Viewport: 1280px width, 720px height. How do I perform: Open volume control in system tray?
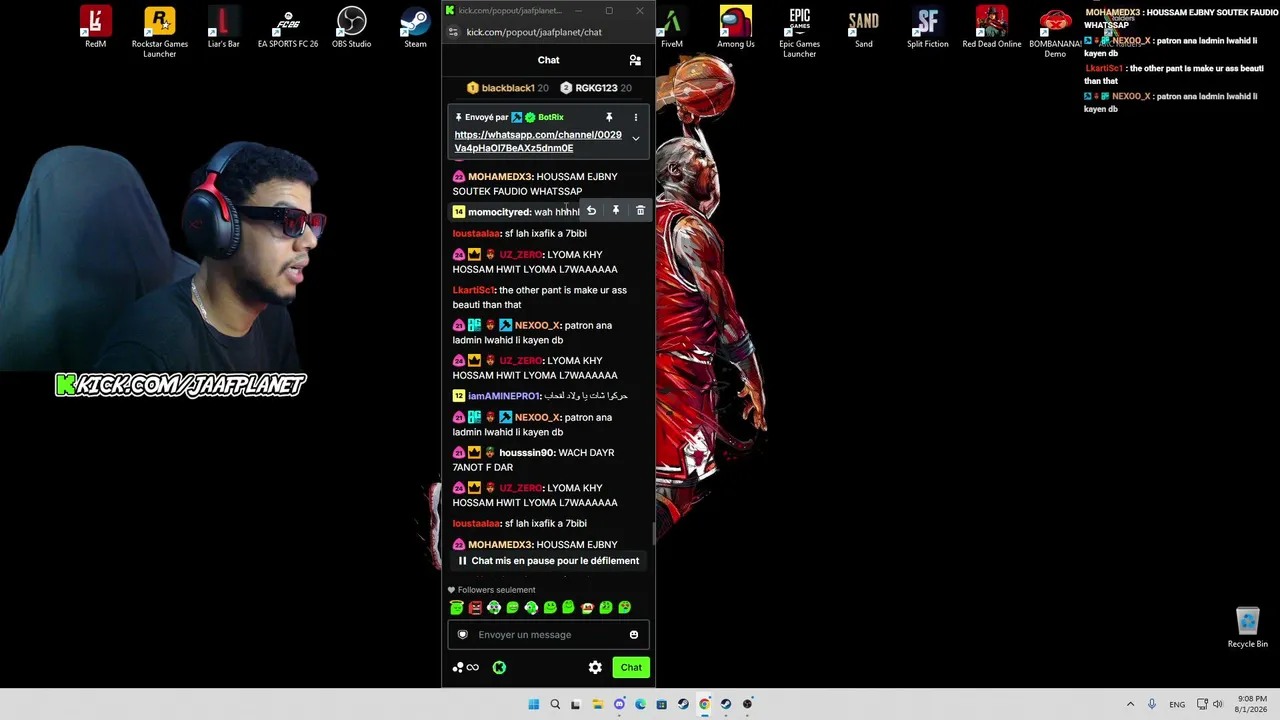[1217, 704]
